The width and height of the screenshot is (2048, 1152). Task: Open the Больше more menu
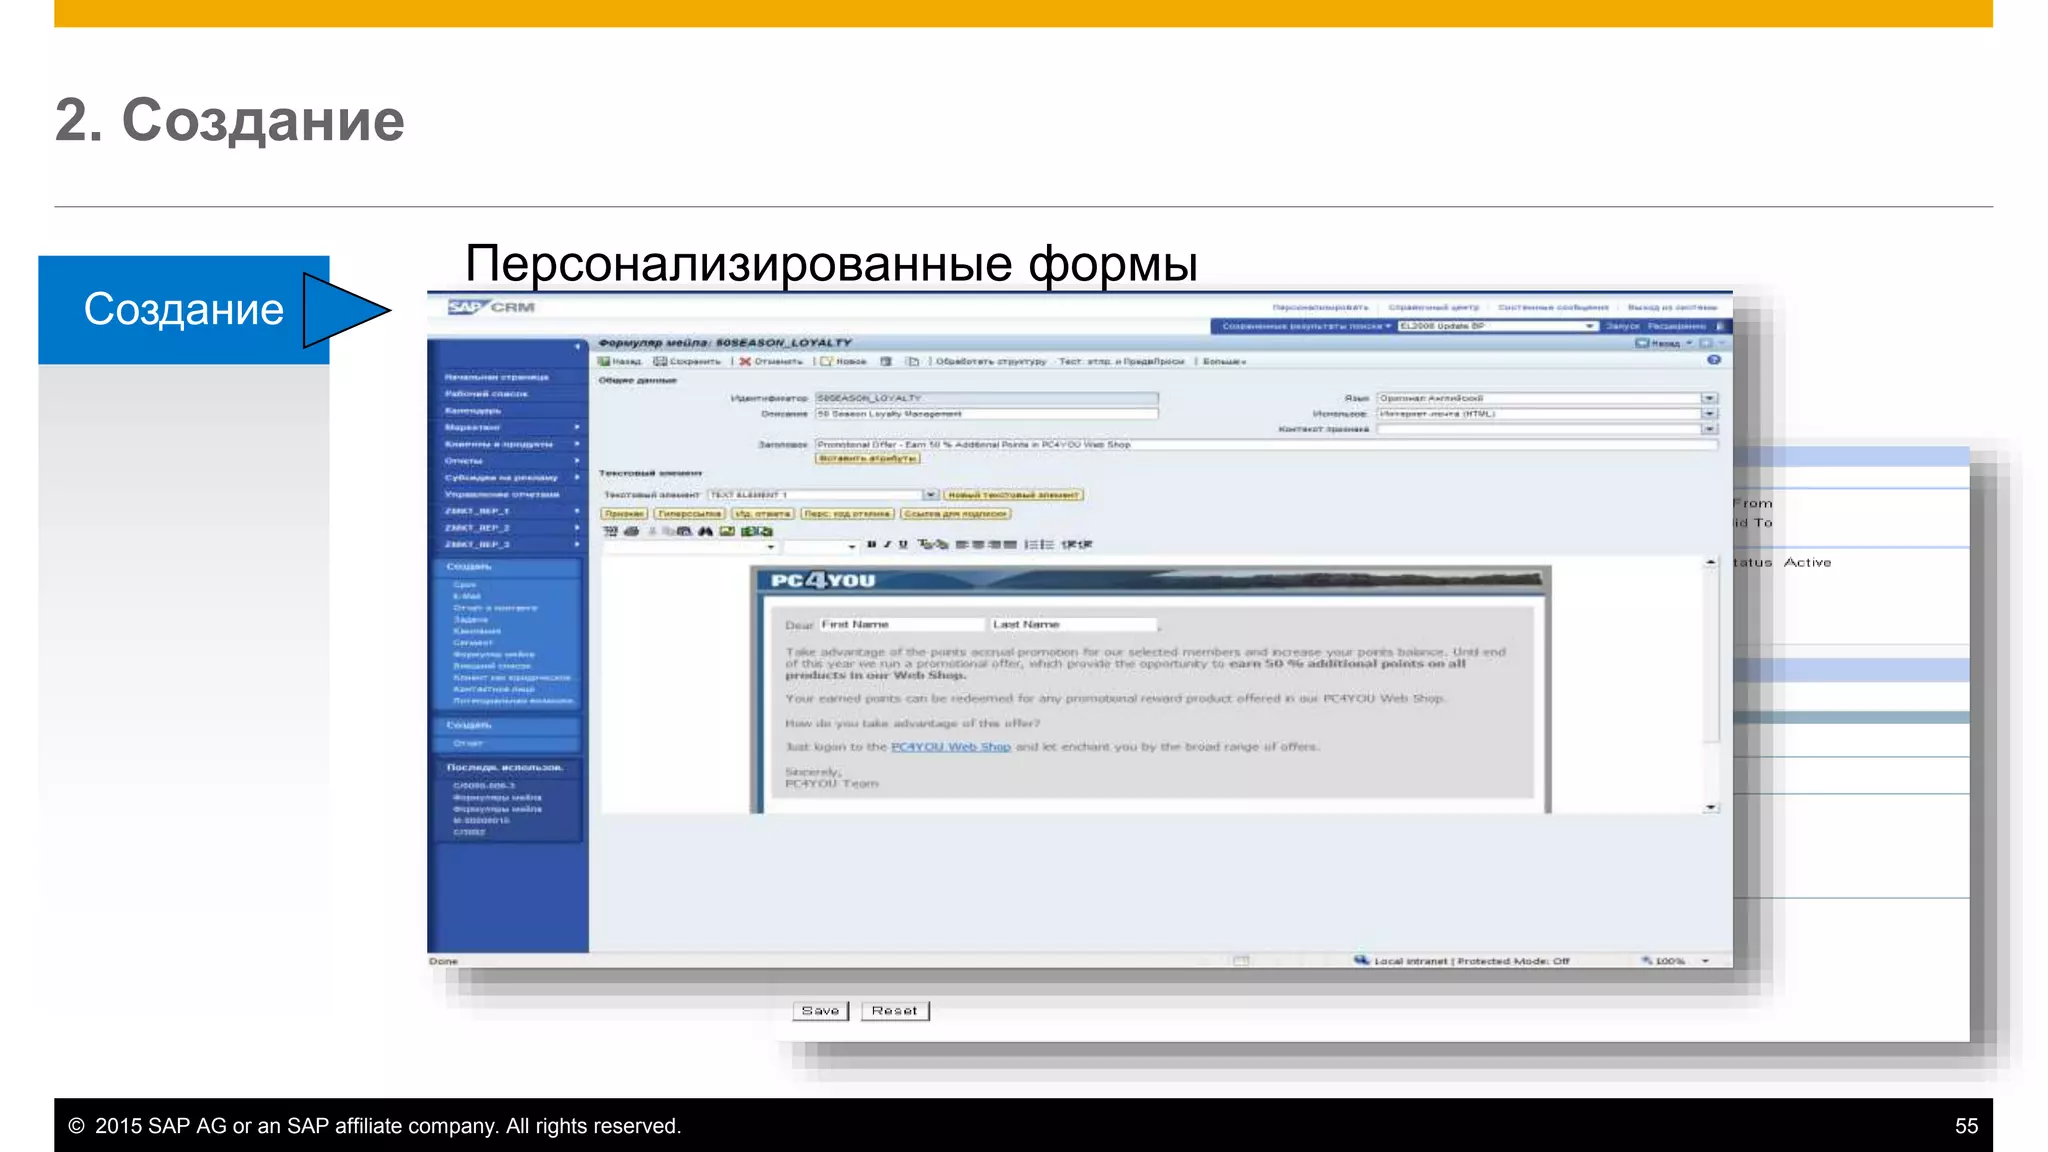pyautogui.click(x=1224, y=361)
